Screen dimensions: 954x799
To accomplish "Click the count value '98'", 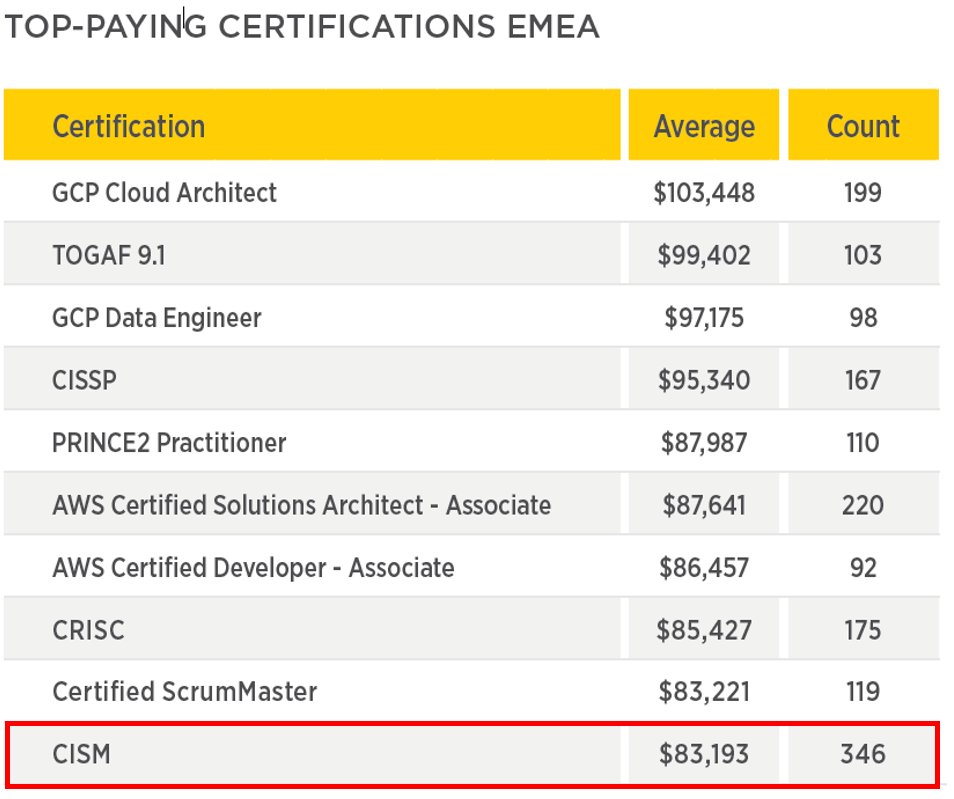I will (x=863, y=318).
